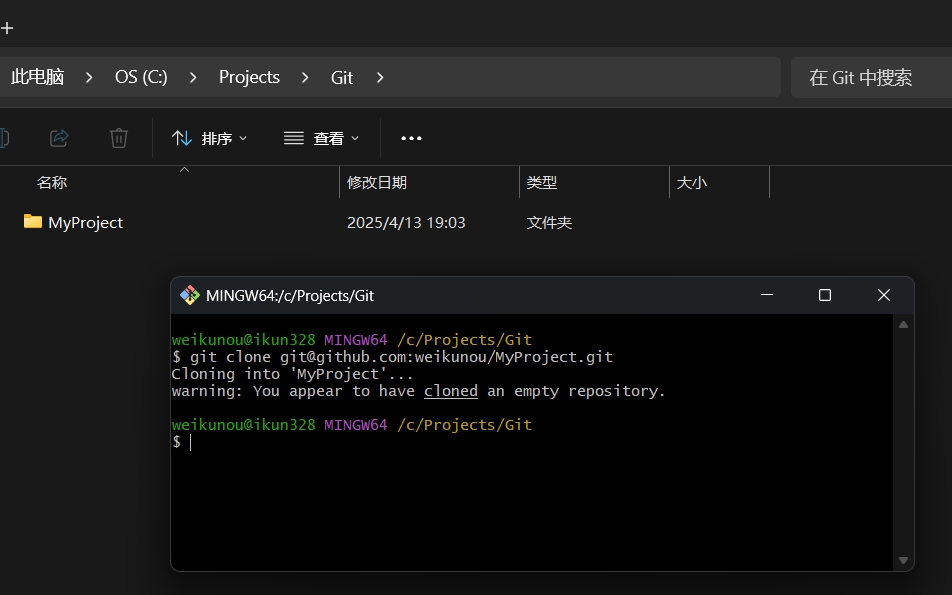Click the empty repository warning line

(x=419, y=391)
